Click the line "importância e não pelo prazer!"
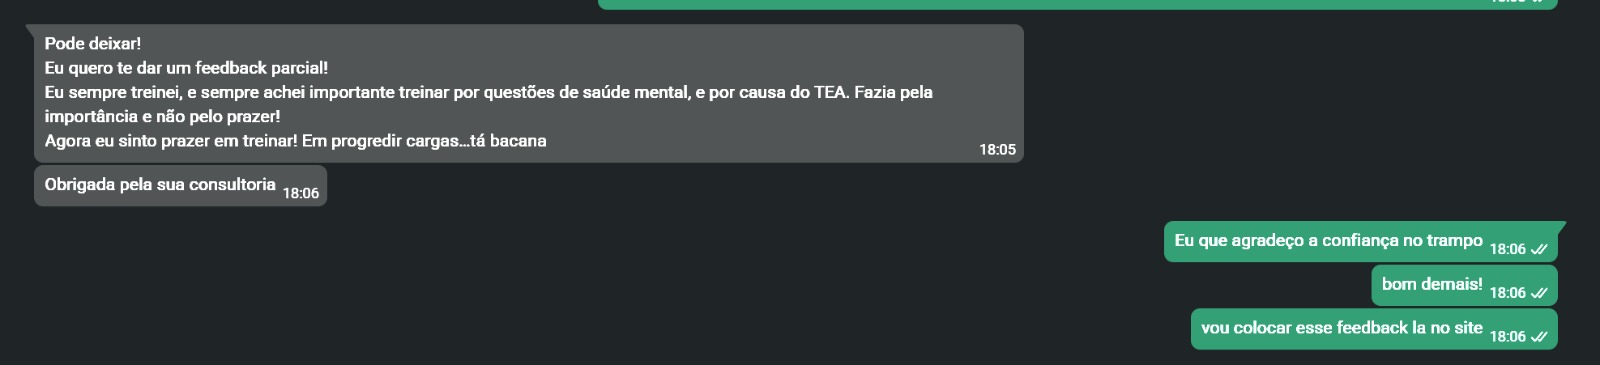This screenshot has height=365, width=1600. pos(162,116)
